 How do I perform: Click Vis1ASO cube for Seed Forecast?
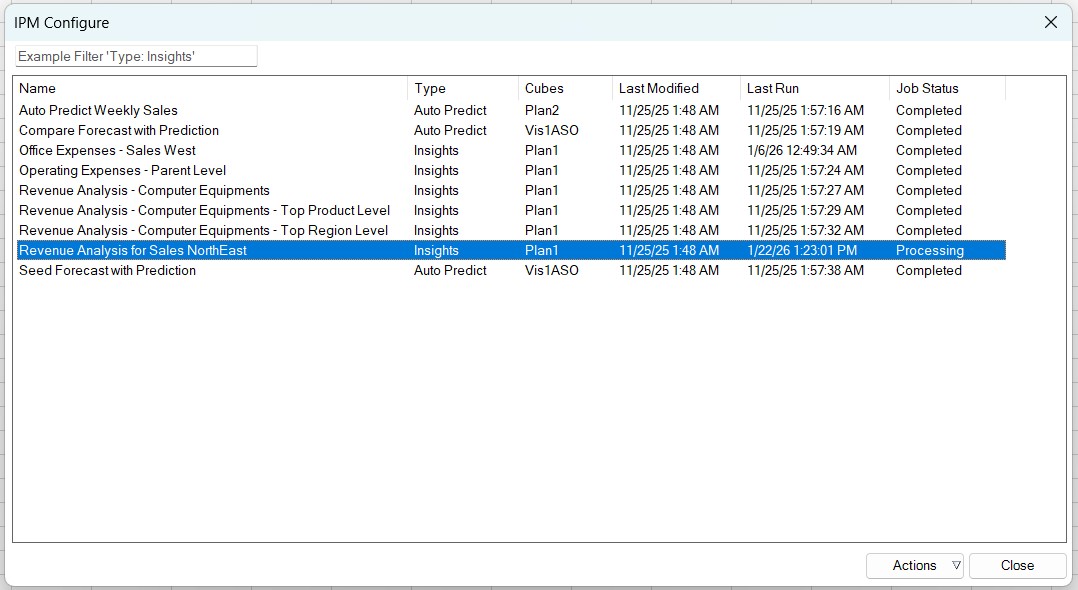pos(551,270)
